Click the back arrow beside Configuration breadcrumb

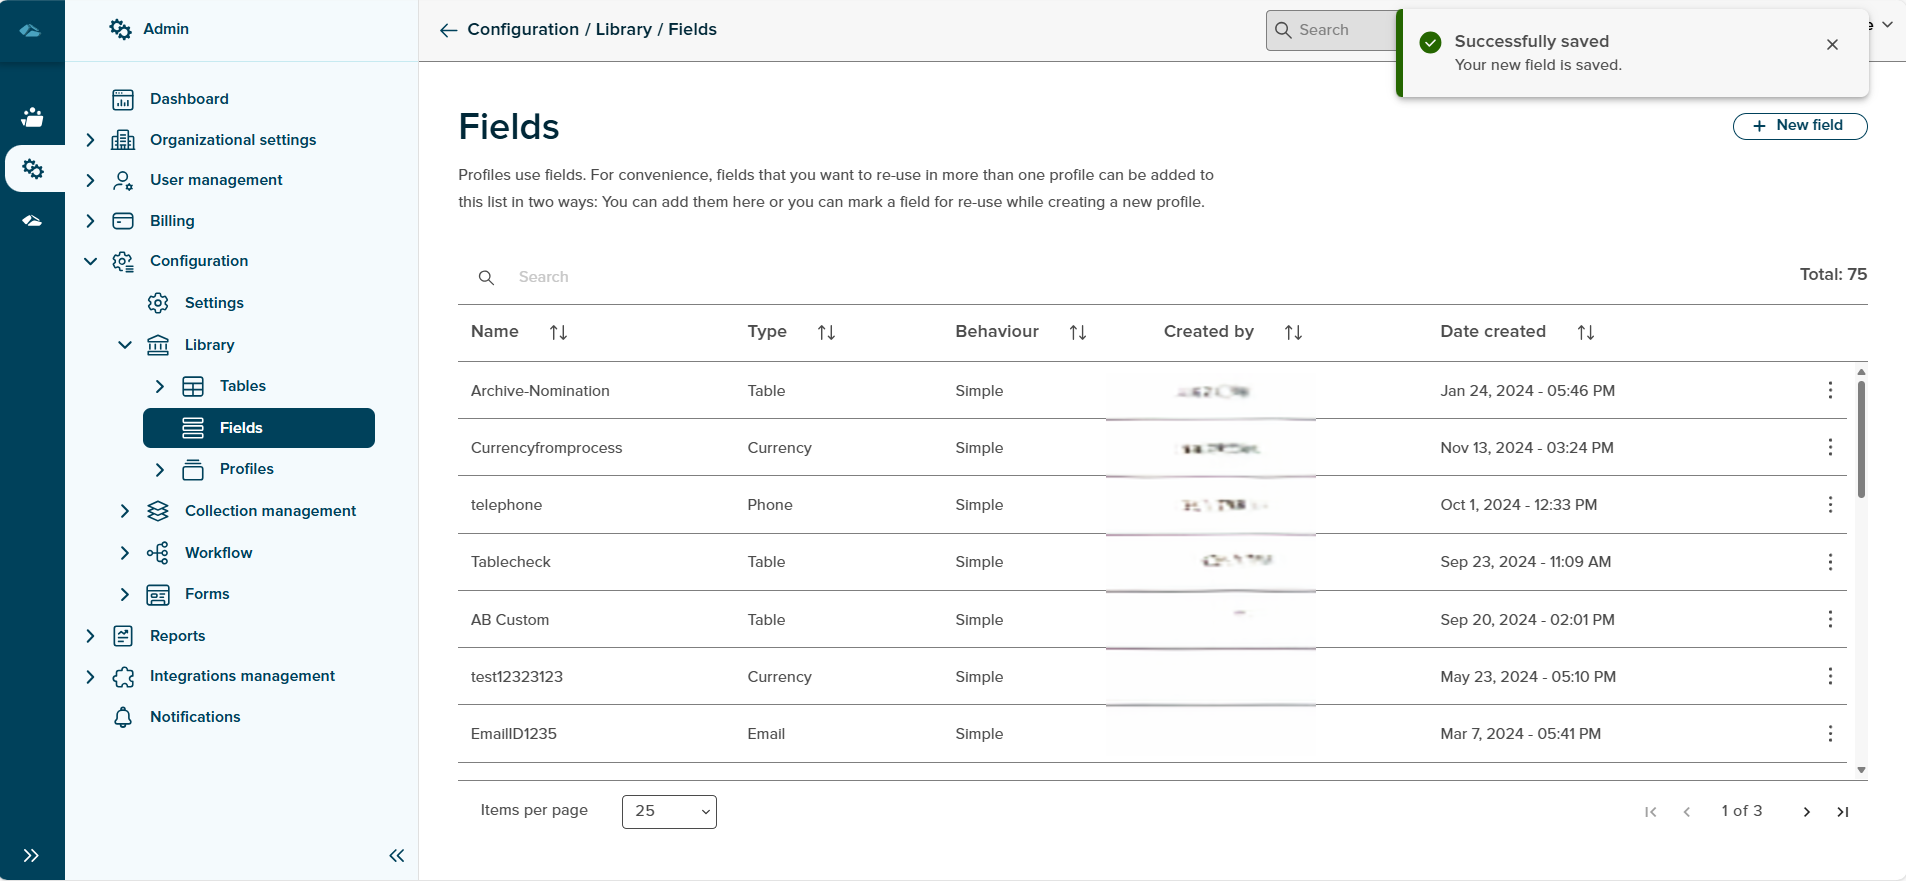tap(448, 30)
